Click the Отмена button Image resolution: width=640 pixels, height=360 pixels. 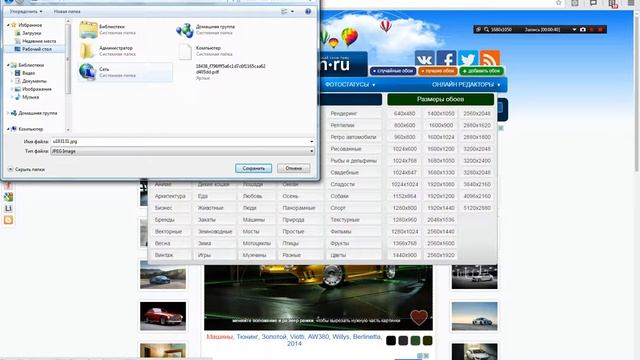pyautogui.click(x=293, y=168)
